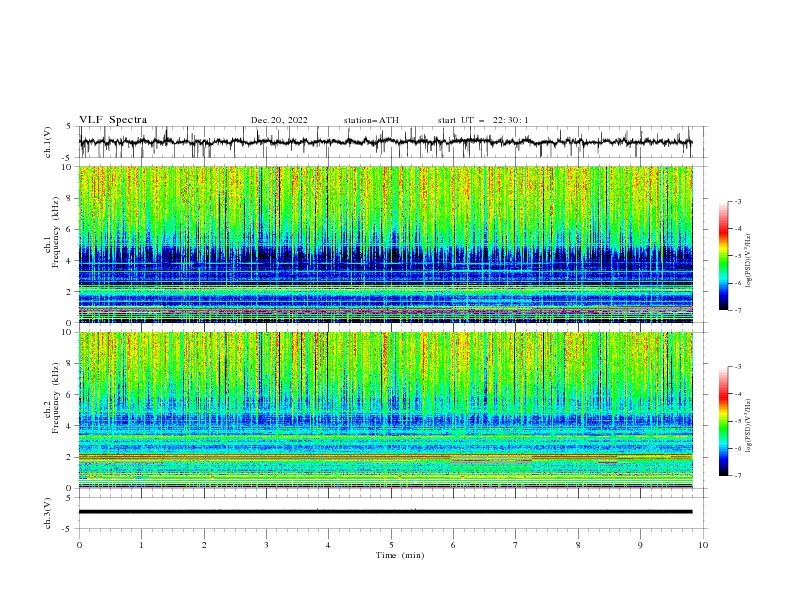Image resolution: width=792 pixels, height=612 pixels.
Task: Click time axis tick label "9"
Action: coord(640,545)
